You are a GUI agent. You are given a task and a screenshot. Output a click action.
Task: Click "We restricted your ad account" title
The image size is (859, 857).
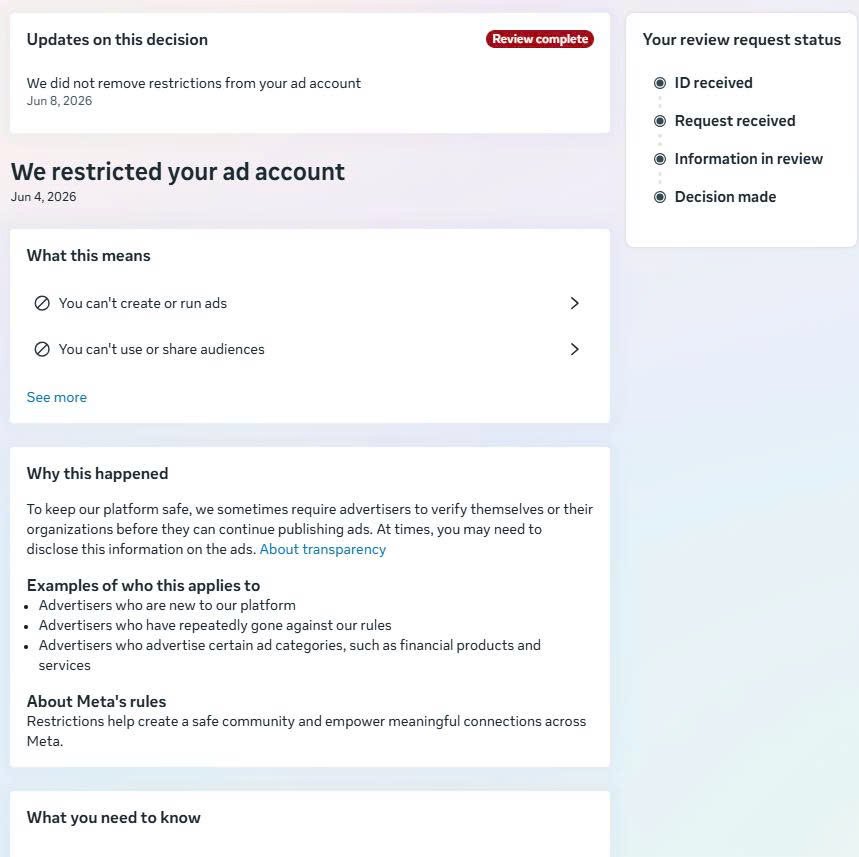[x=177, y=172]
